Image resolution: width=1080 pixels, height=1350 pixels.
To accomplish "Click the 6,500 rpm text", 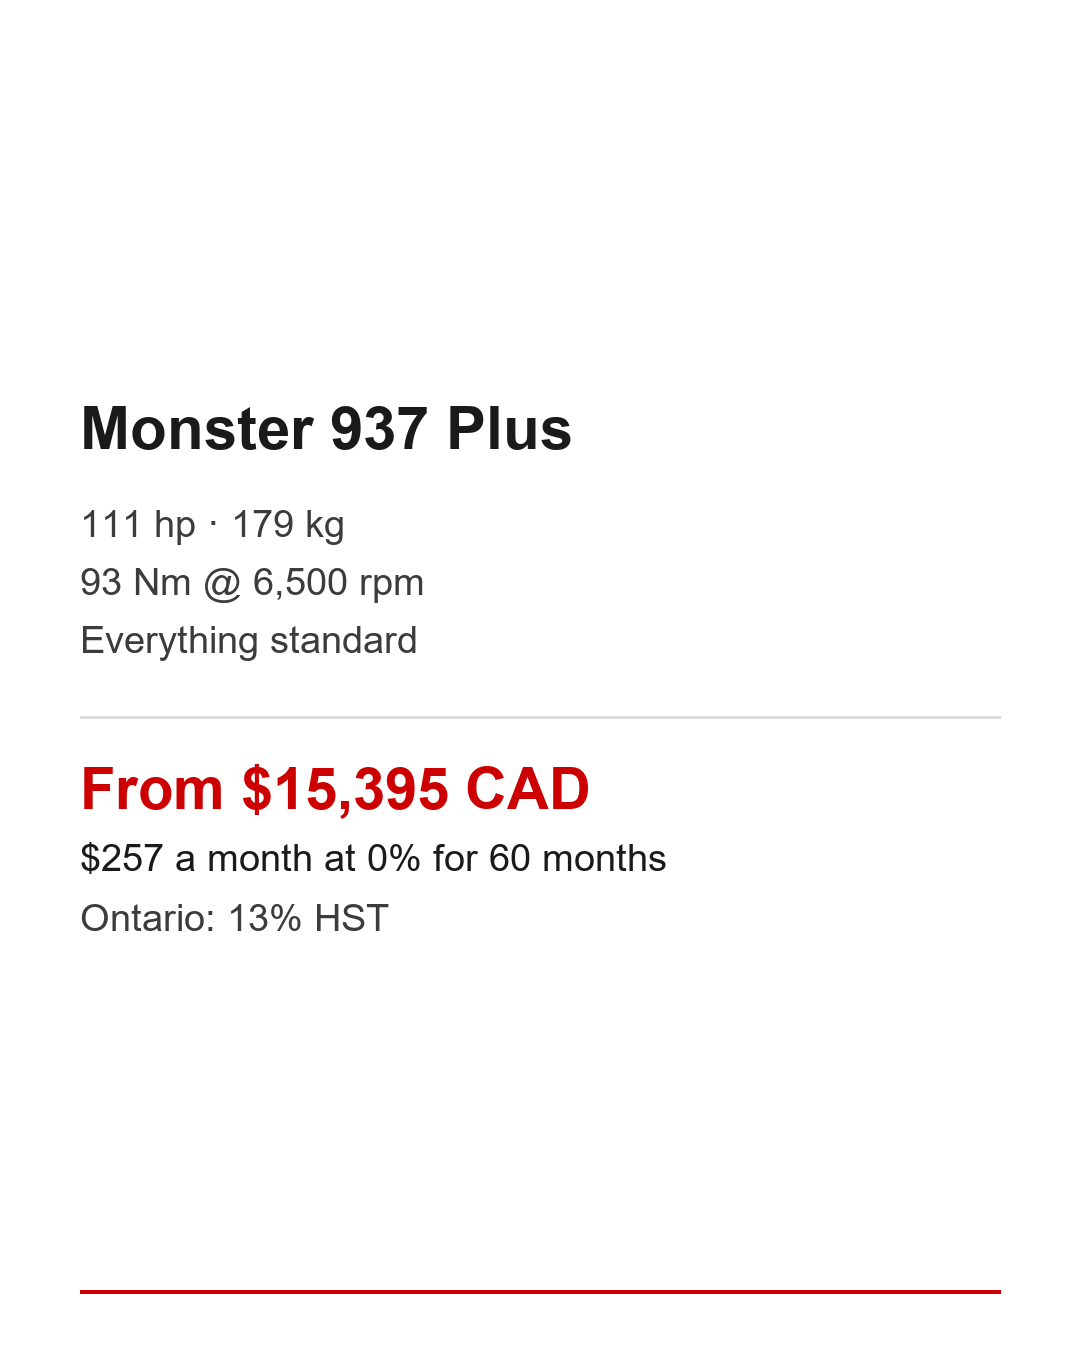I will 338,582.
